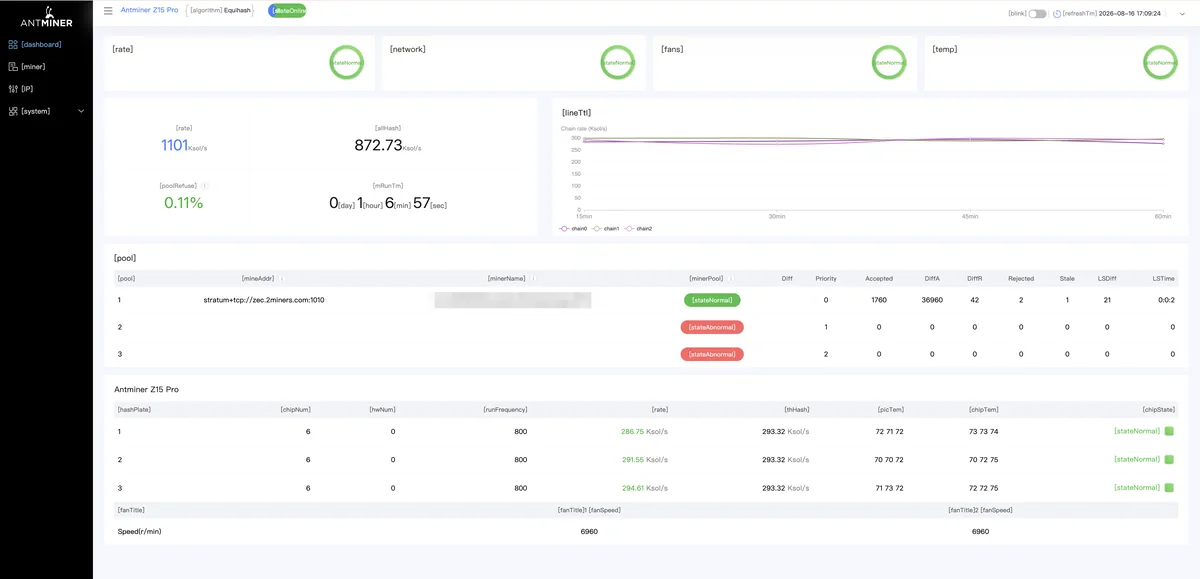Click pool 2 stateAbnormal badge

tap(712, 327)
